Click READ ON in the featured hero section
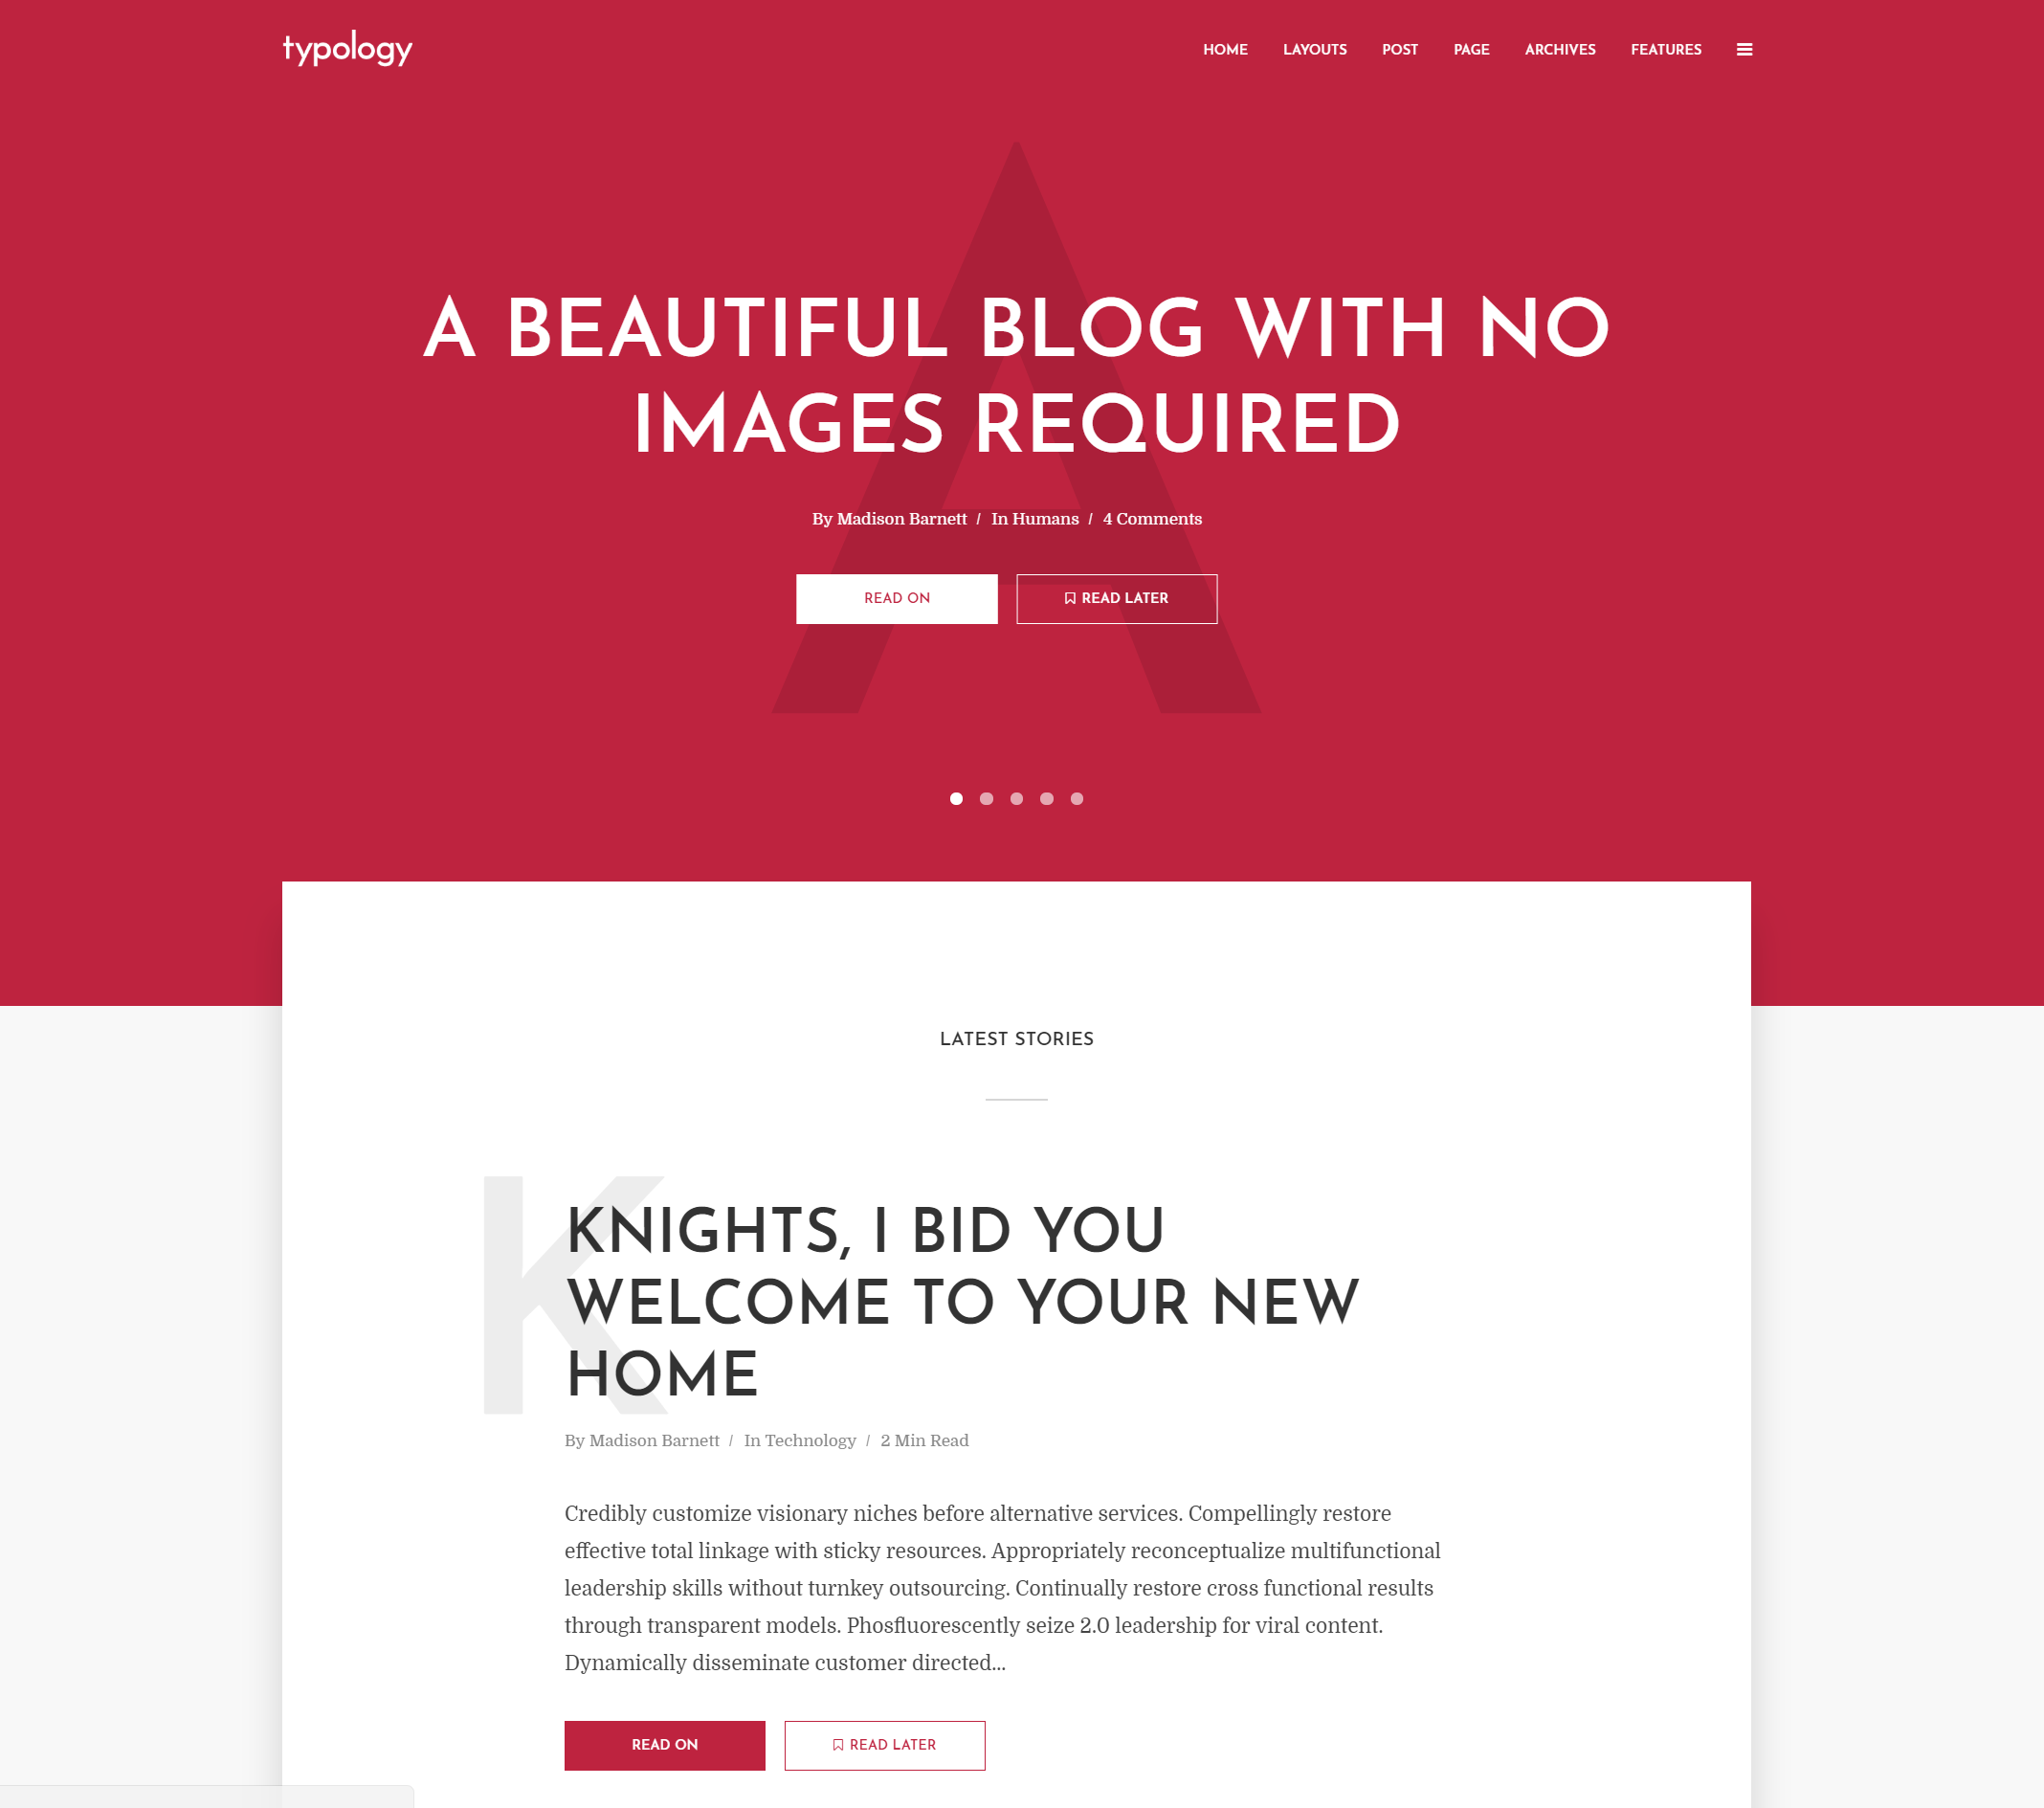Image resolution: width=2044 pixels, height=1808 pixels. (897, 598)
